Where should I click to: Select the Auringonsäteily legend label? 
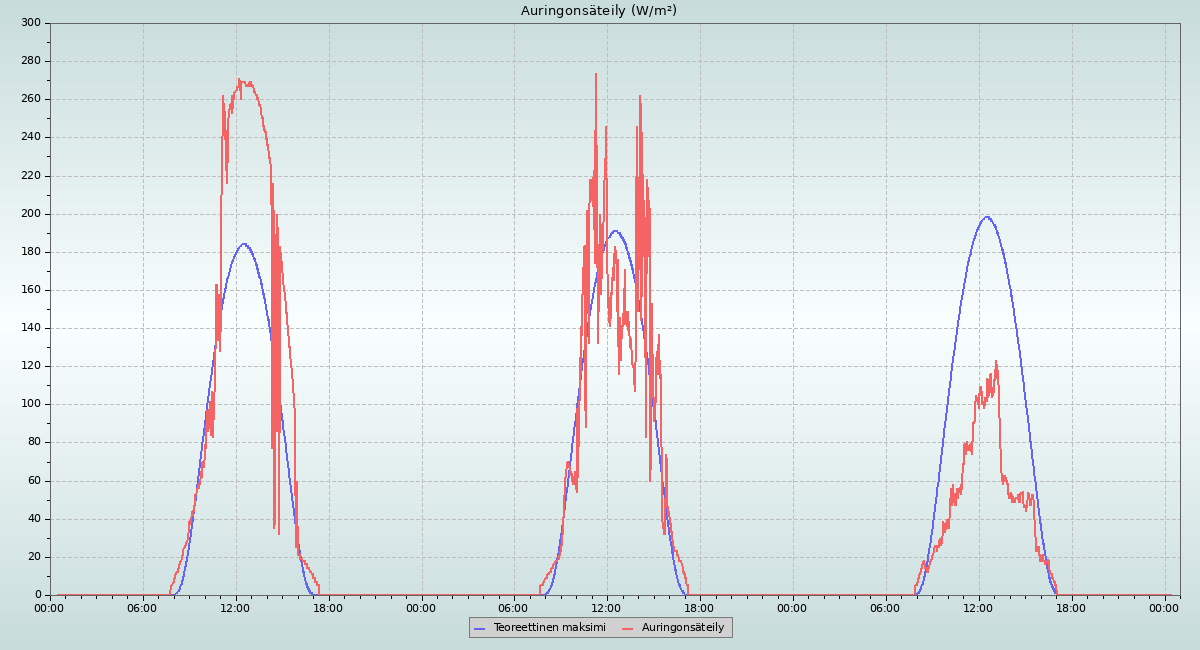(683, 628)
